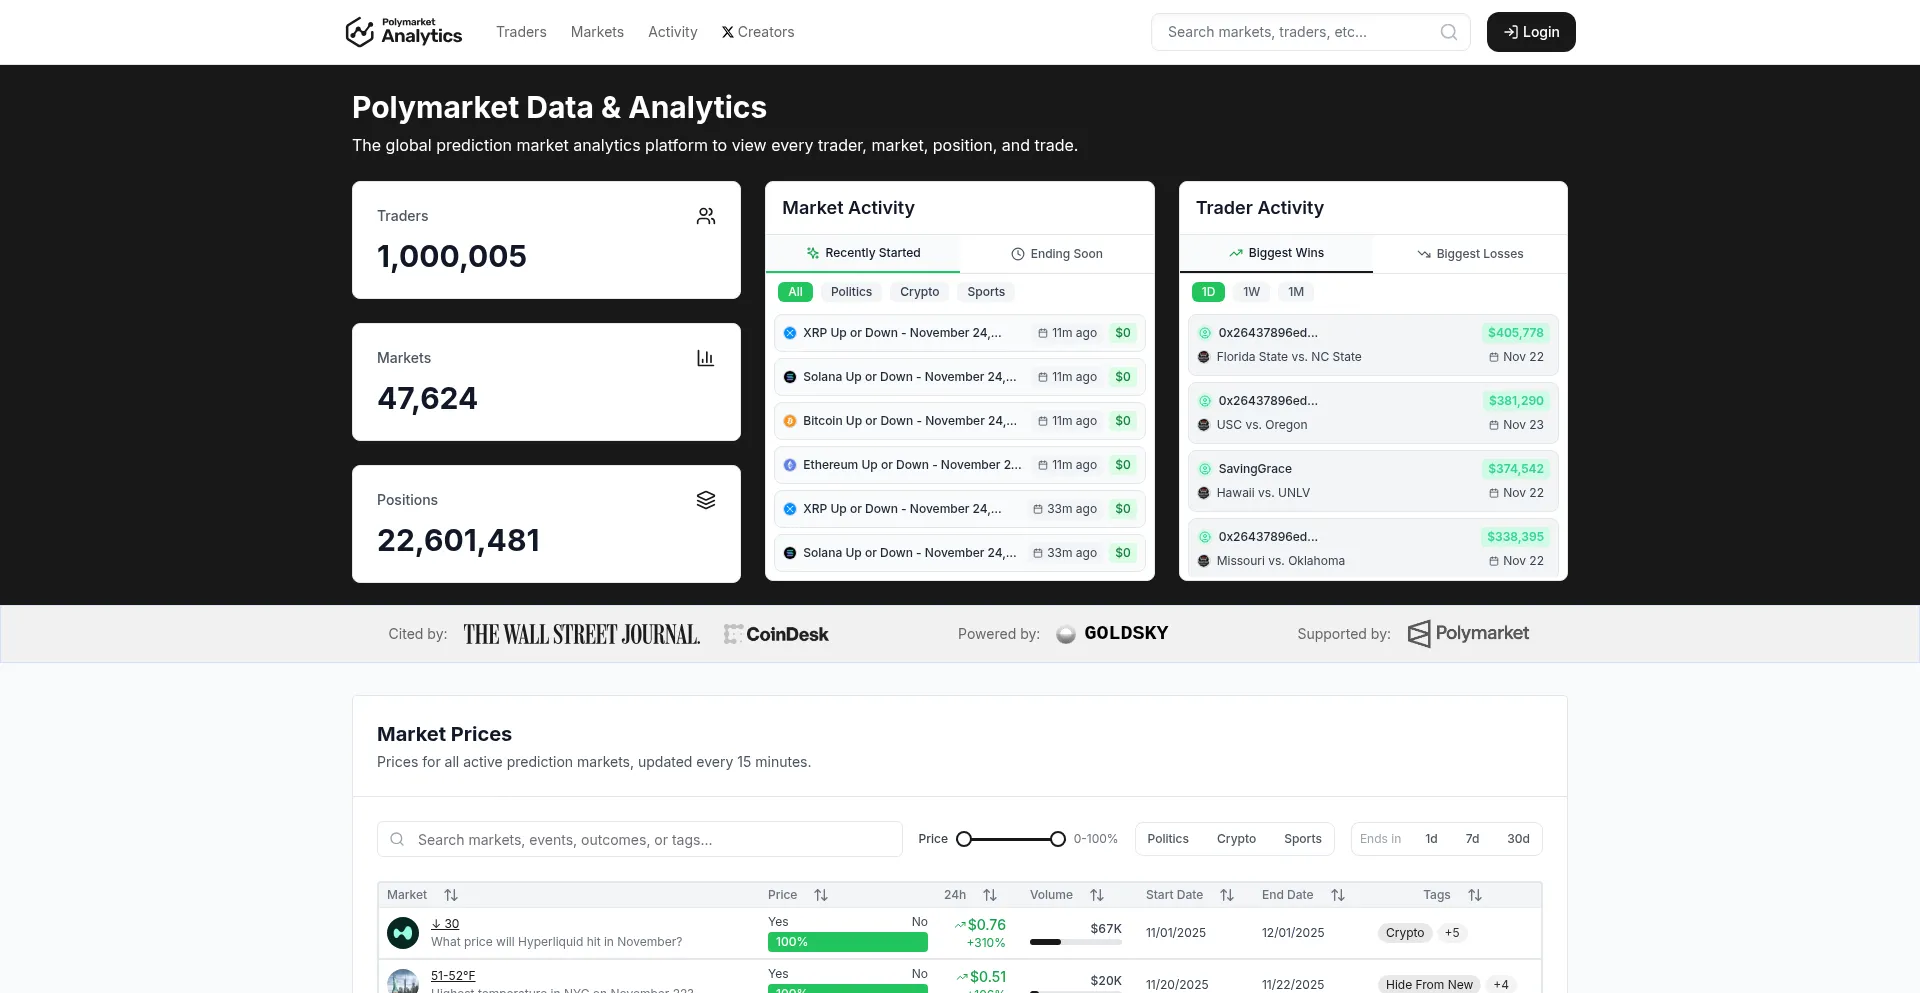Open the Creators nav link
The image size is (1920, 993).
pyautogui.click(x=758, y=32)
